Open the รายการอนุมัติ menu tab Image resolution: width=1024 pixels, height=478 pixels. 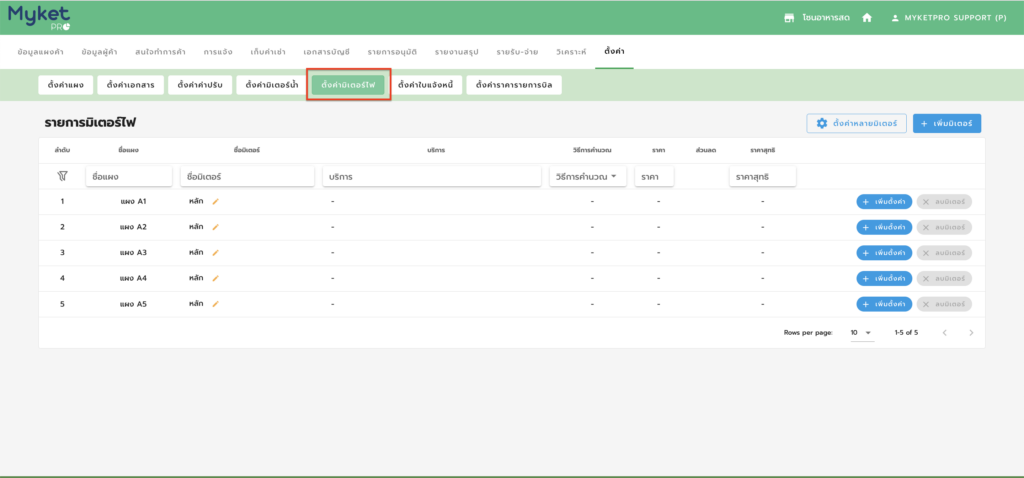click(392, 52)
